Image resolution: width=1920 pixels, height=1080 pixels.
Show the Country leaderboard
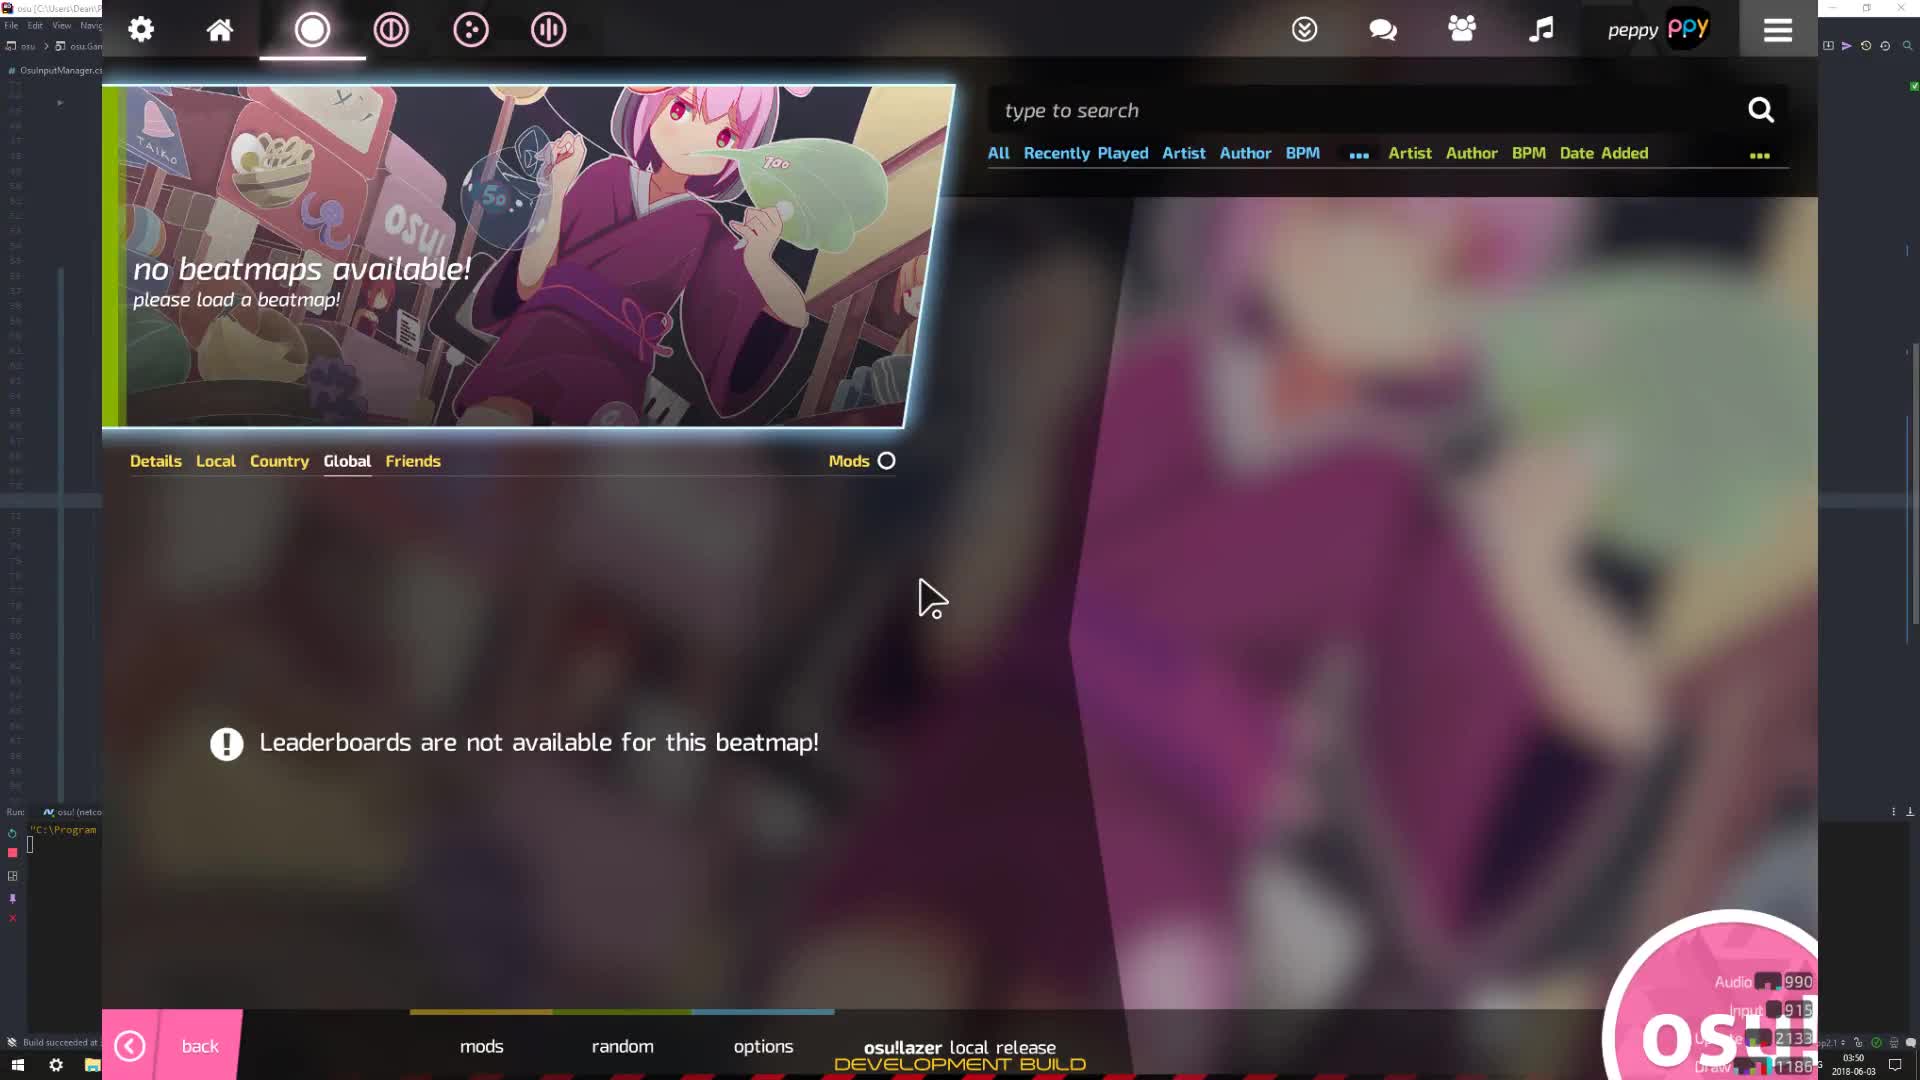click(x=279, y=461)
